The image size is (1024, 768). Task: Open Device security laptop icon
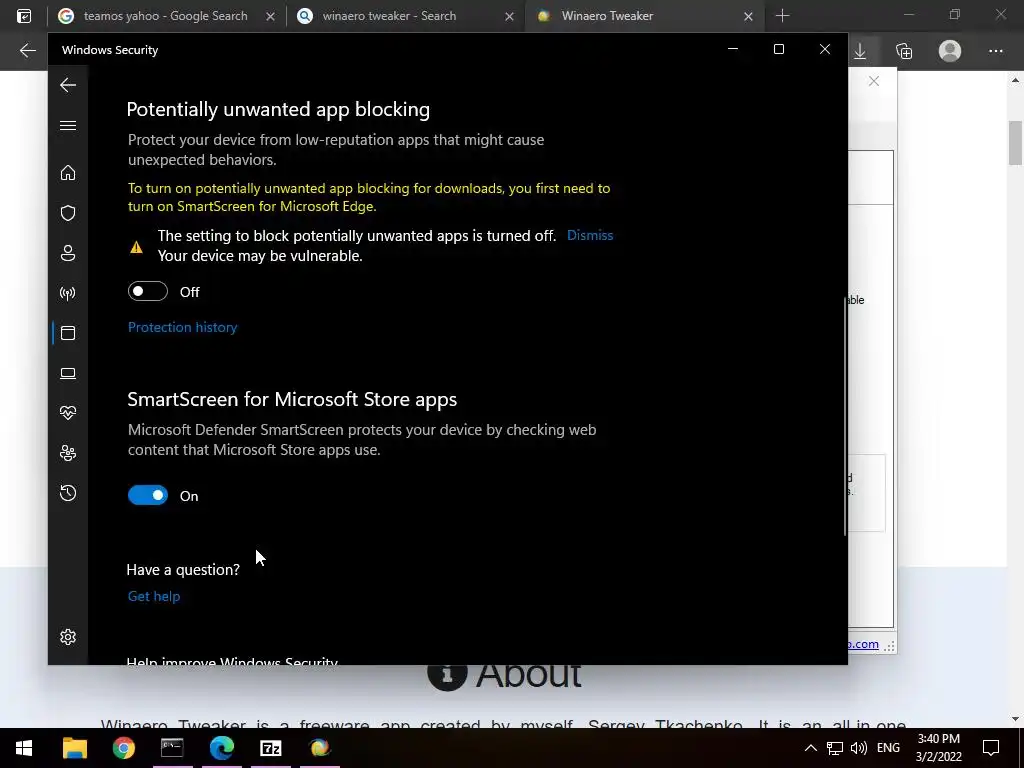coord(68,373)
